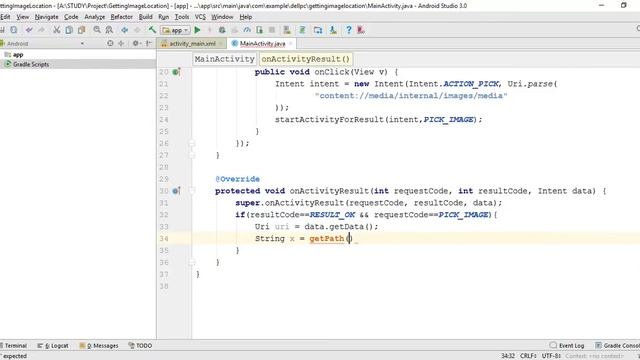Click the MainActivity breadcrumb
Image resolution: width=640 pixels, height=360 pixels.
pyautogui.click(x=224, y=59)
